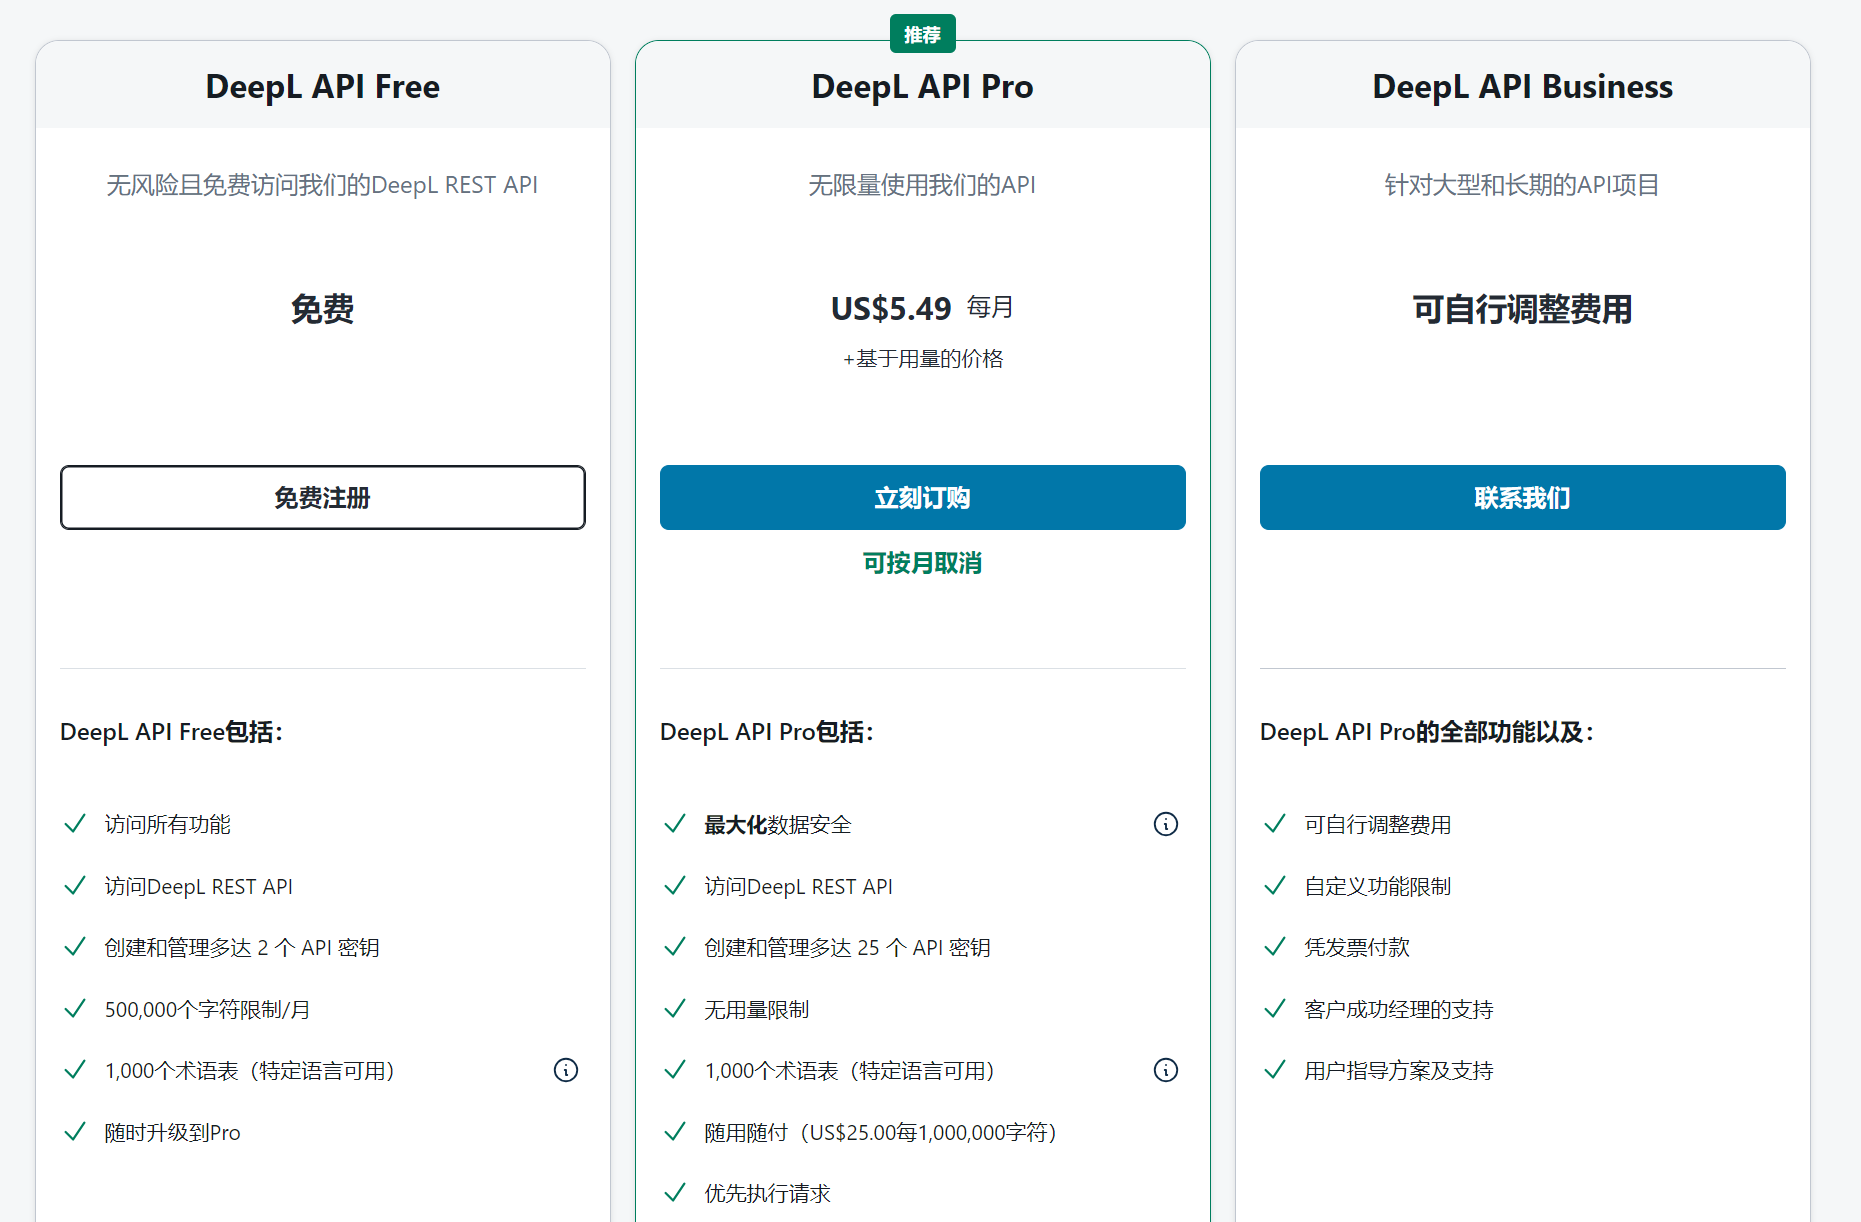Open info icon for Pro plan 1,000个术语表
This screenshot has width=1861, height=1222.
pos(1166,1070)
